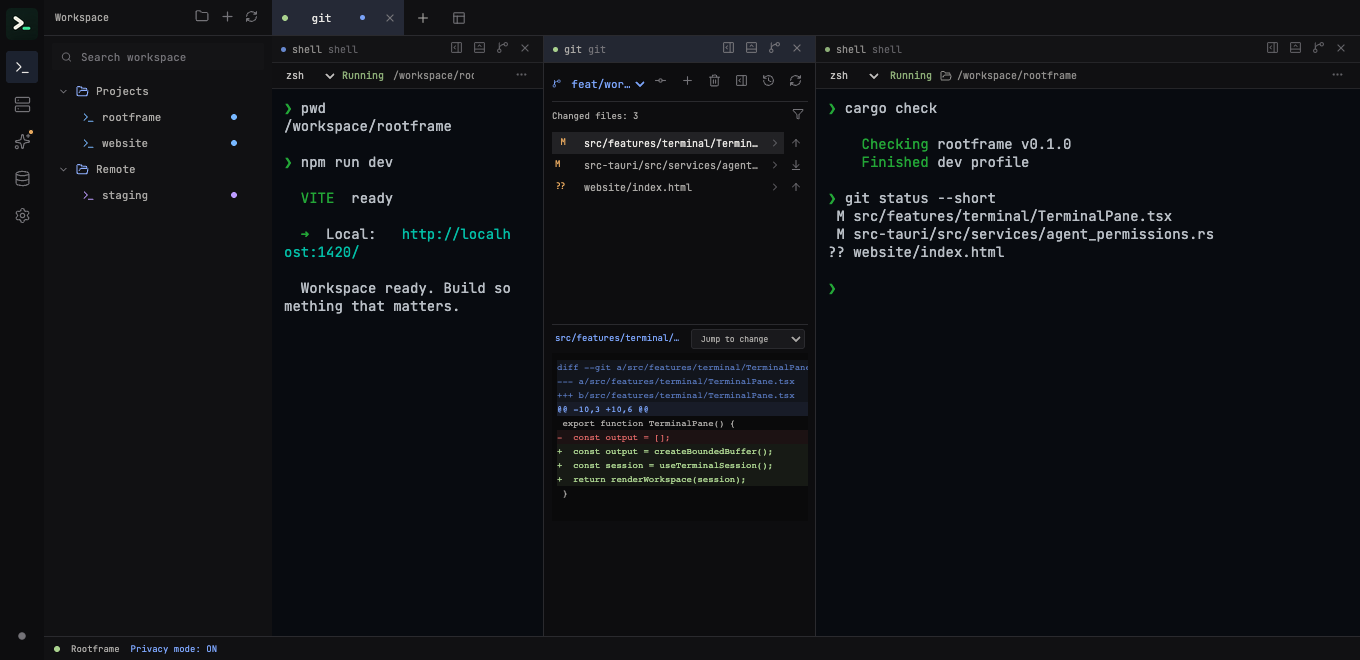Click up arrow for TerminalPane.tsx file row

point(796,143)
